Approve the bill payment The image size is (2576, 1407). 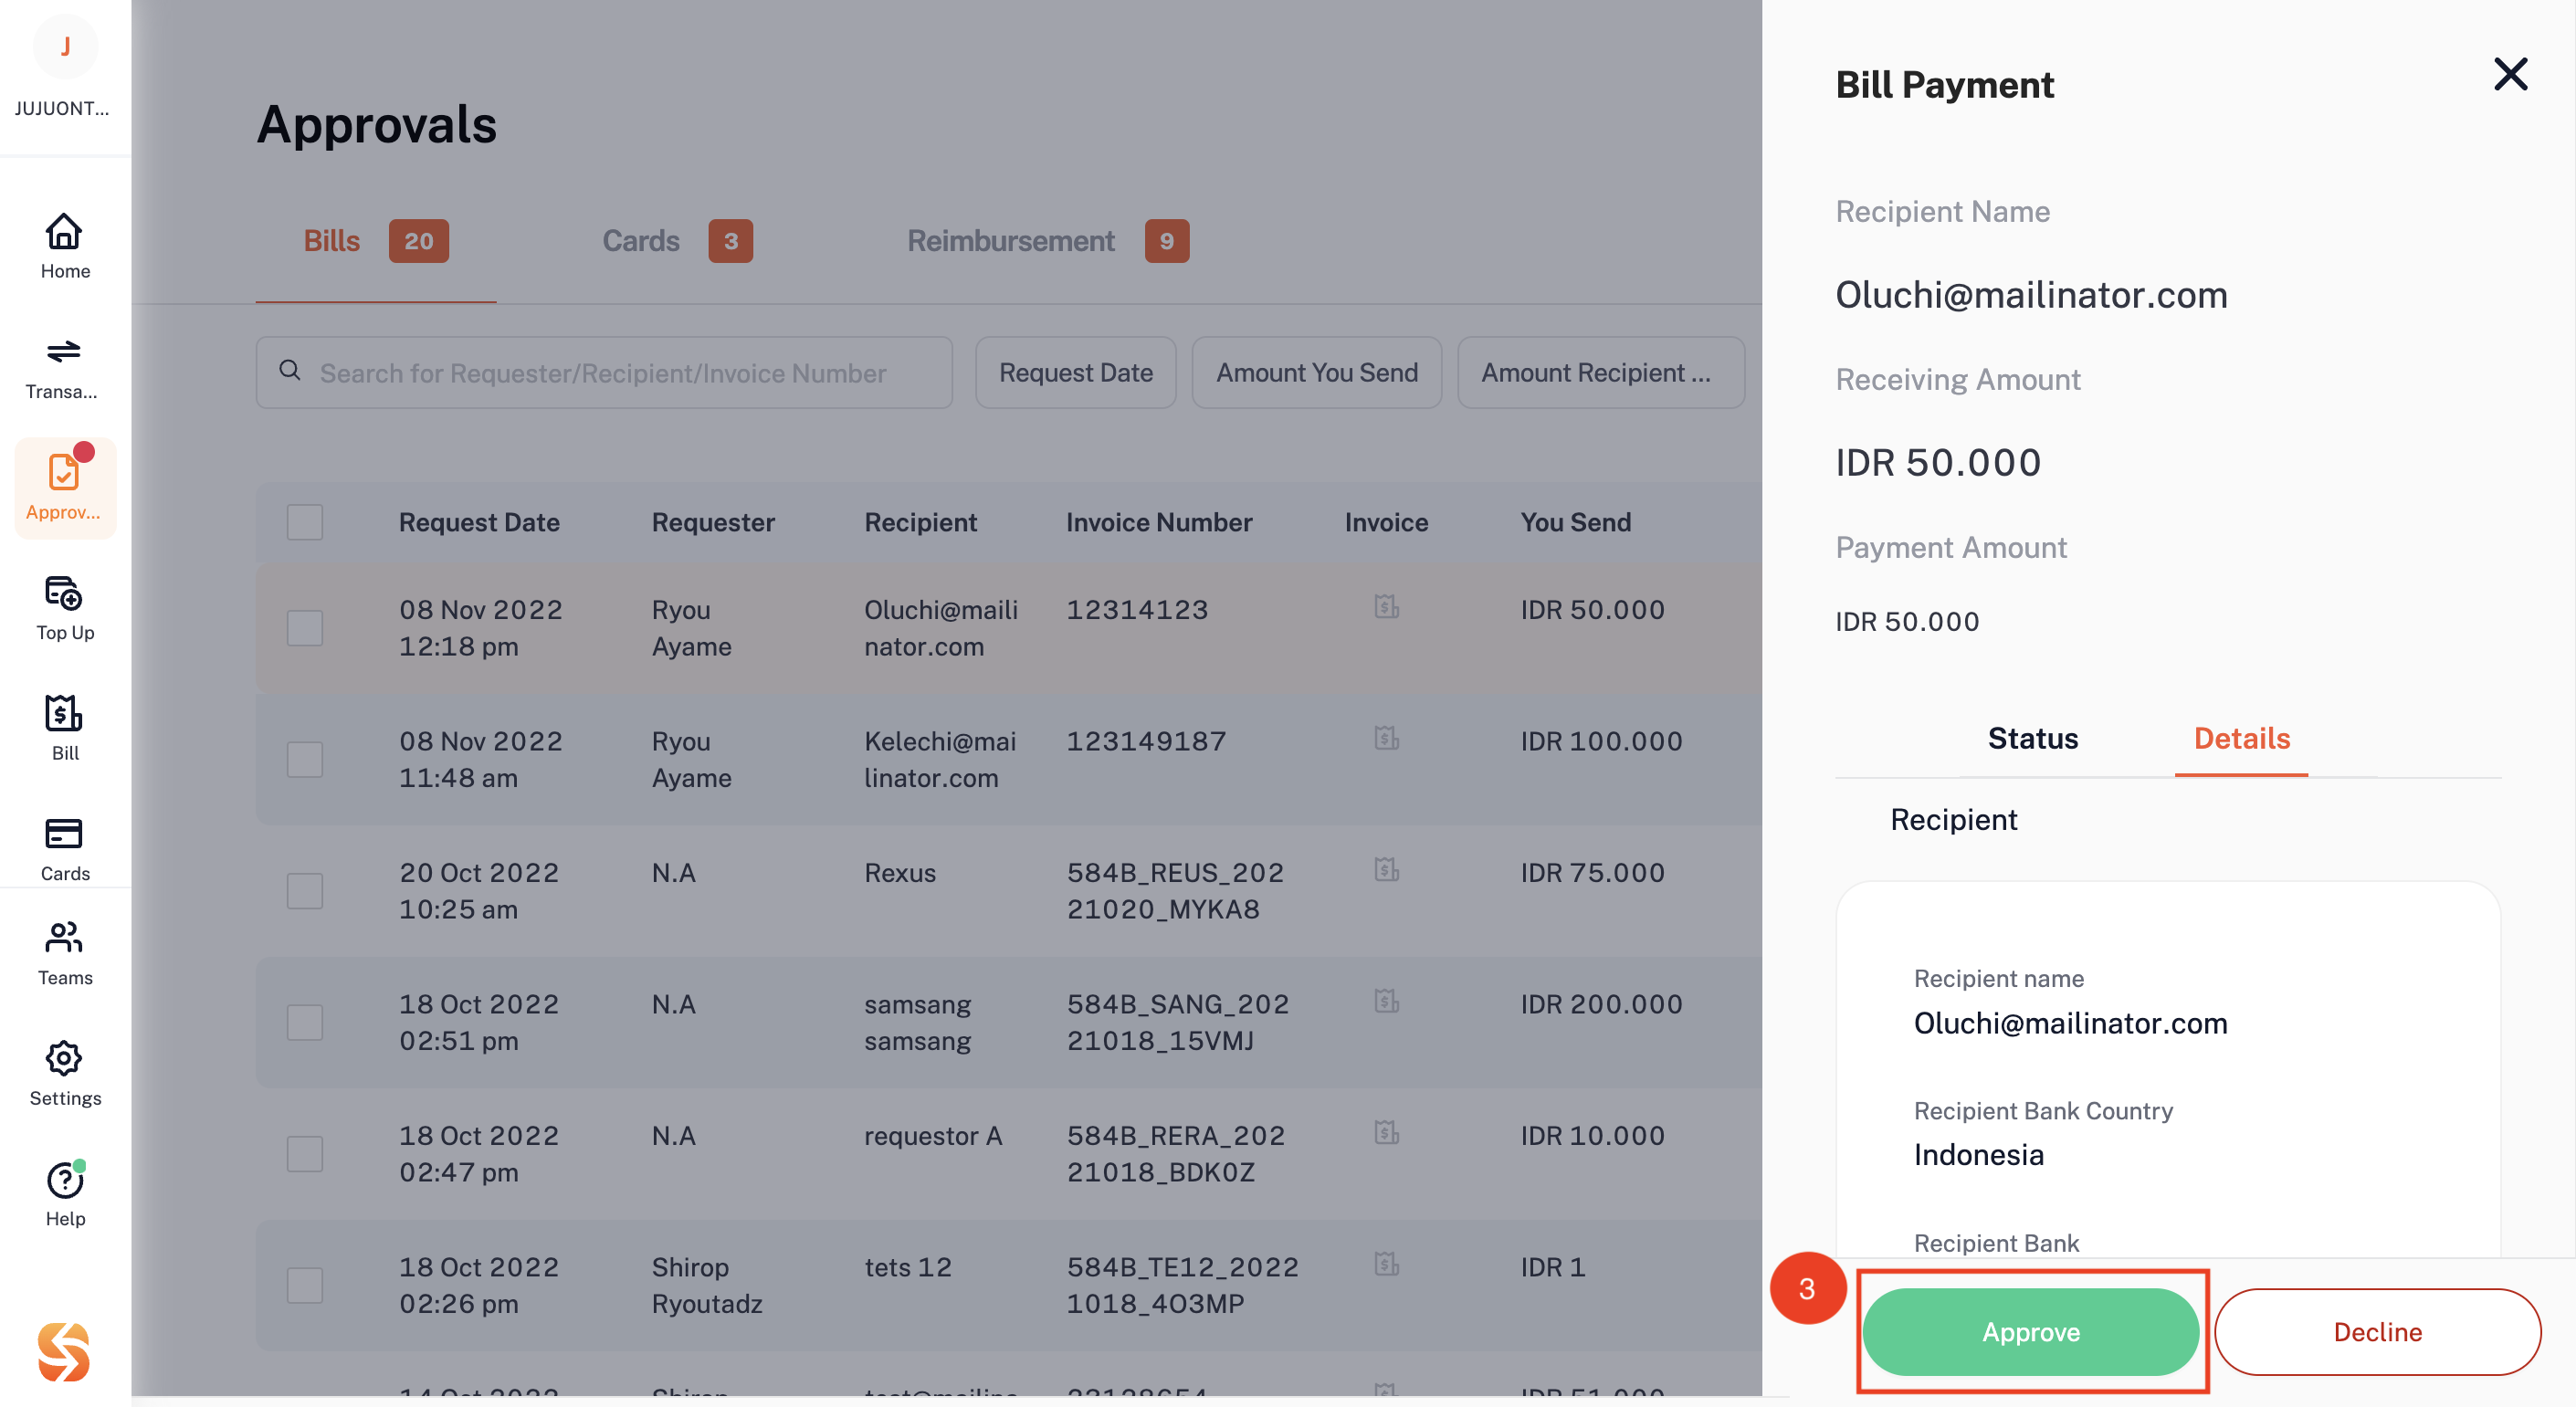pos(2031,1332)
